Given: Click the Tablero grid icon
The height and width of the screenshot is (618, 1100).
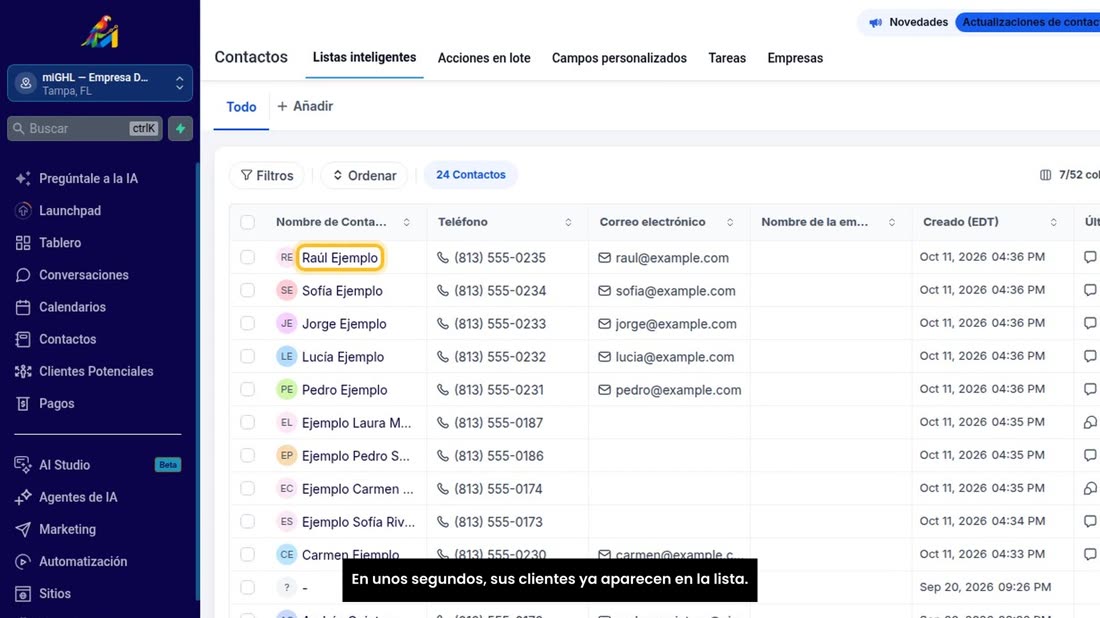Looking at the screenshot, I should click(x=23, y=243).
